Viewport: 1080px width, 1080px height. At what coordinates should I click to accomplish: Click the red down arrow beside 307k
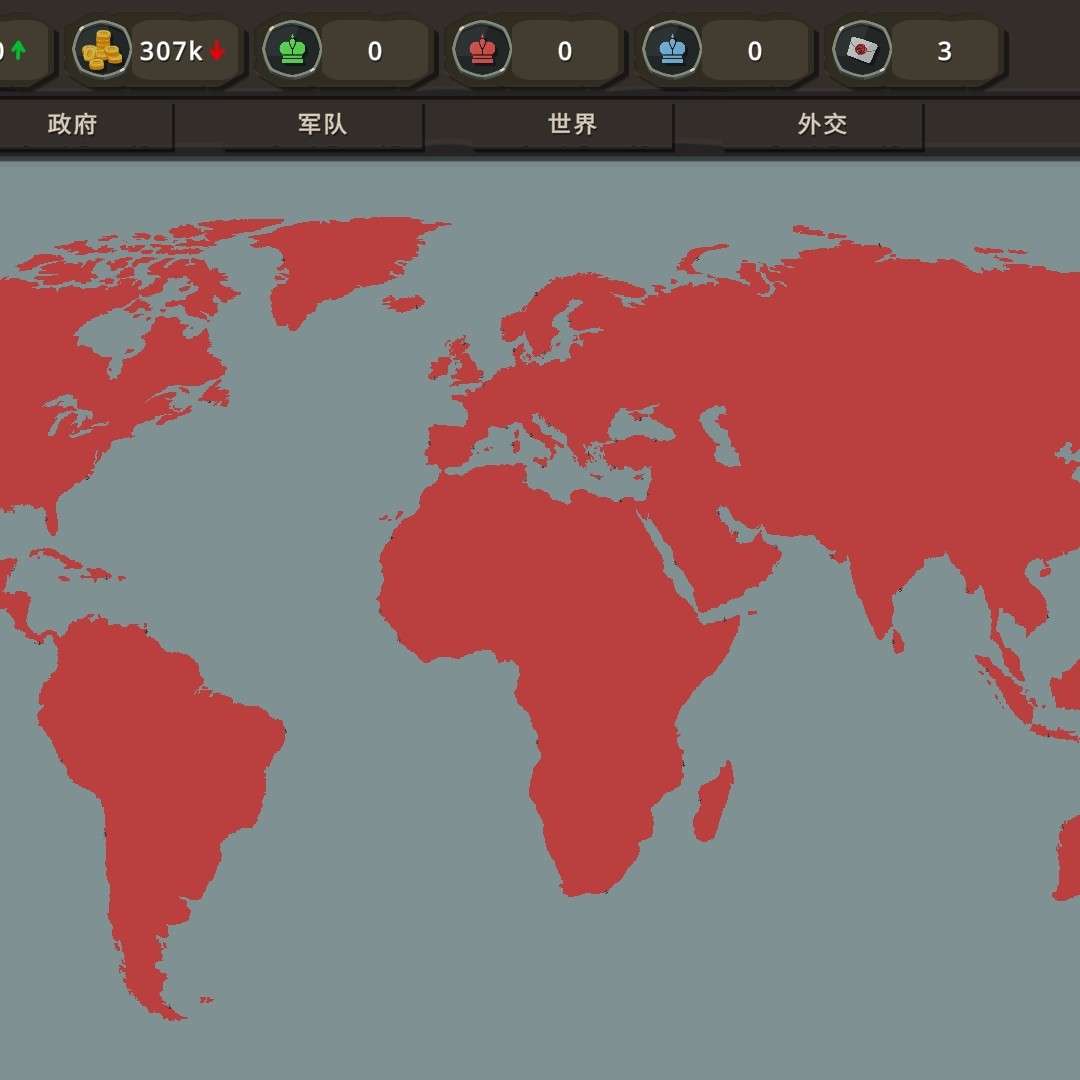pyautogui.click(x=217, y=51)
